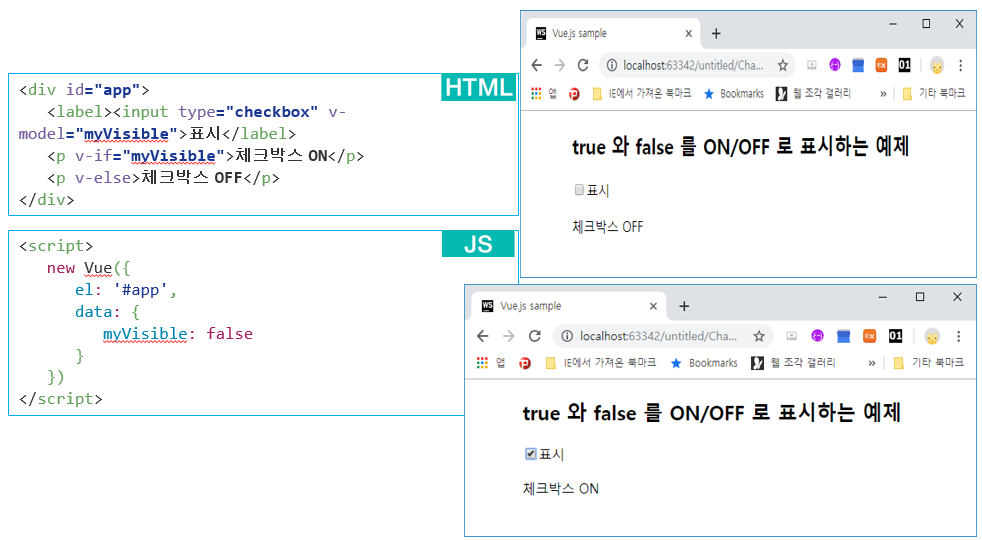982x540 pixels.
Task: Open IE에서 가져온 북마크 folder in lower browser
Action: click(x=600, y=363)
